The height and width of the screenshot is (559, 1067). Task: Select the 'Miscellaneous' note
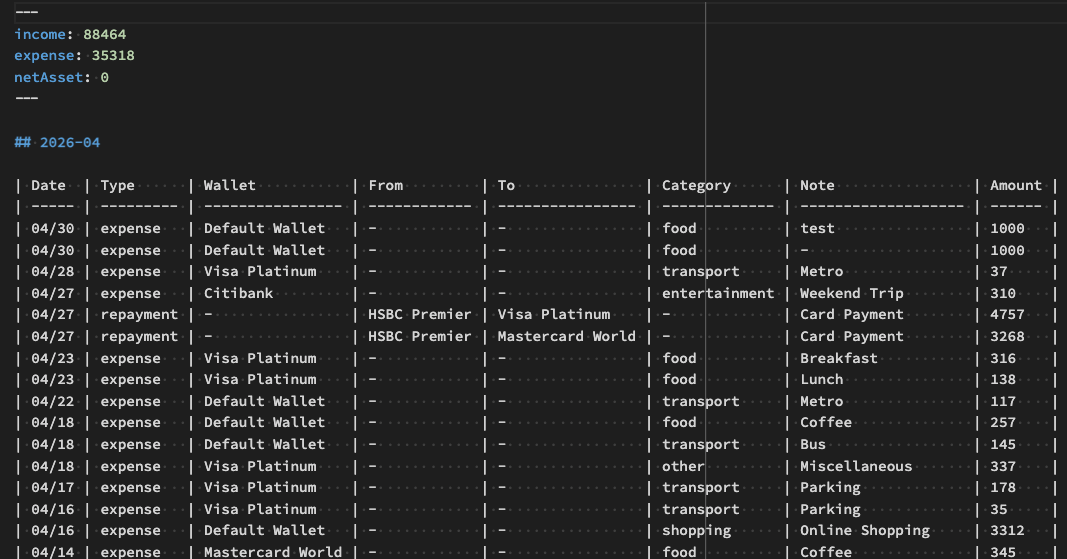click(x=856, y=466)
